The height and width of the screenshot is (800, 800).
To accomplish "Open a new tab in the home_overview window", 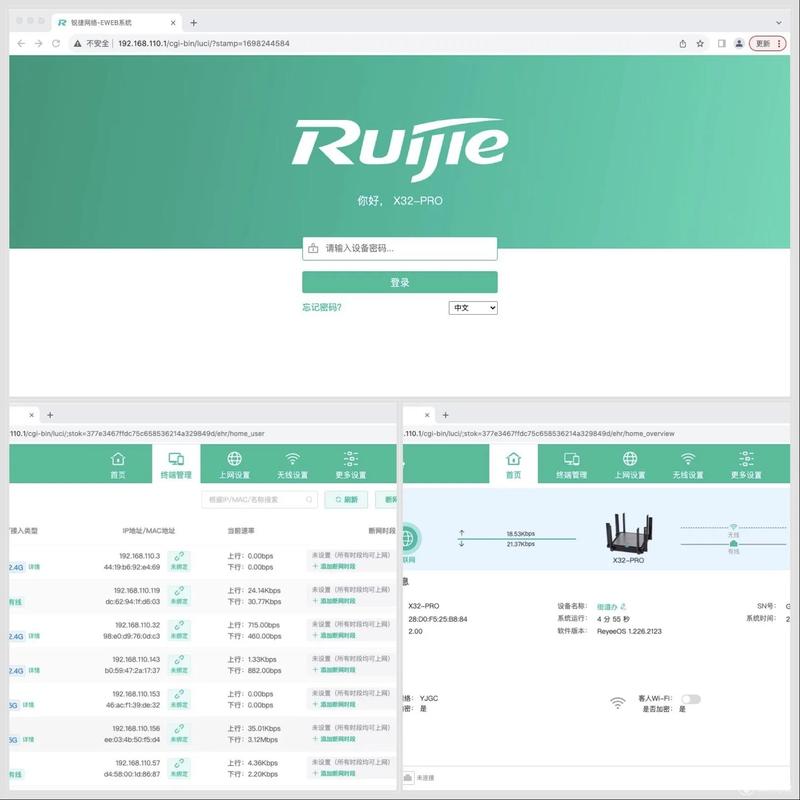I will tap(445, 415).
